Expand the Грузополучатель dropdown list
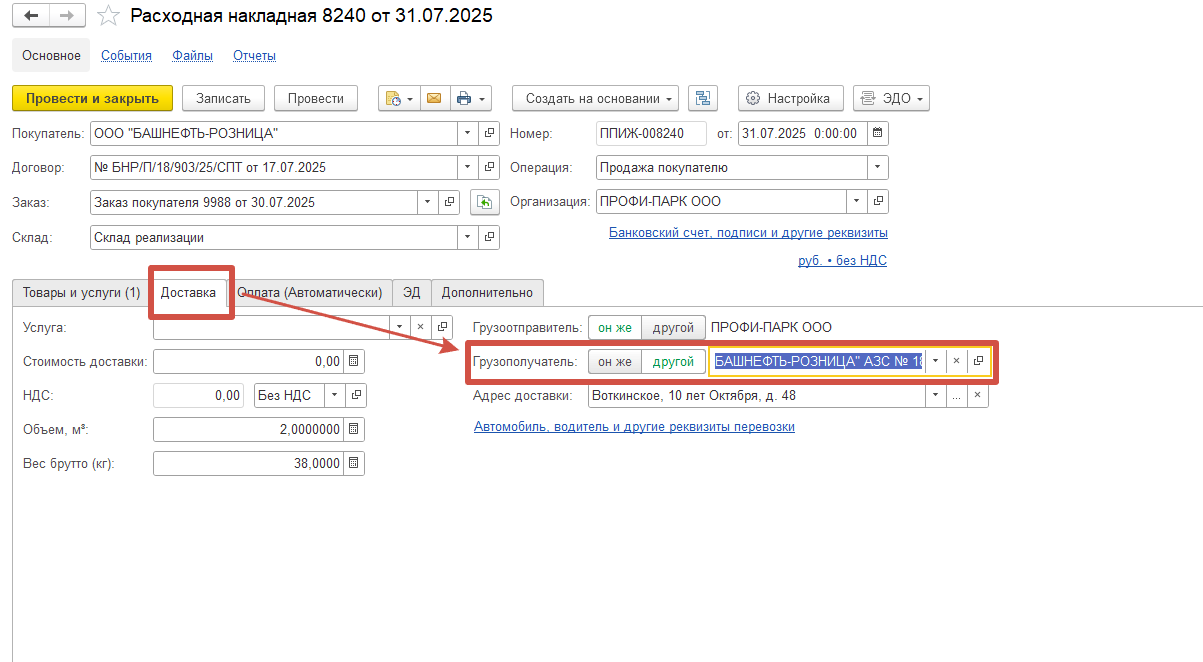Screen dimensions: 1203x662 point(935,361)
